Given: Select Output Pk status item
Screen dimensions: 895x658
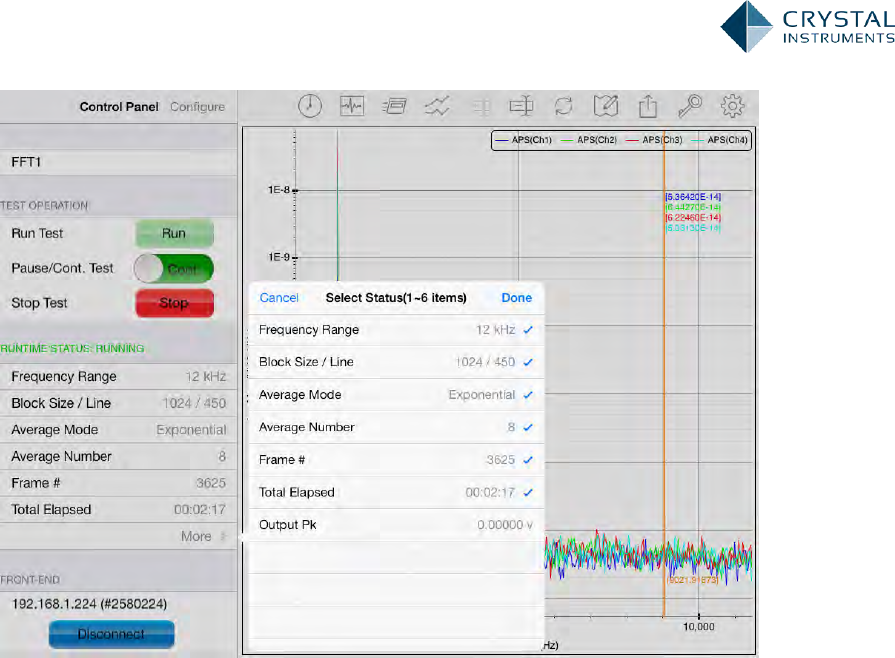Looking at the screenshot, I should coord(396,525).
